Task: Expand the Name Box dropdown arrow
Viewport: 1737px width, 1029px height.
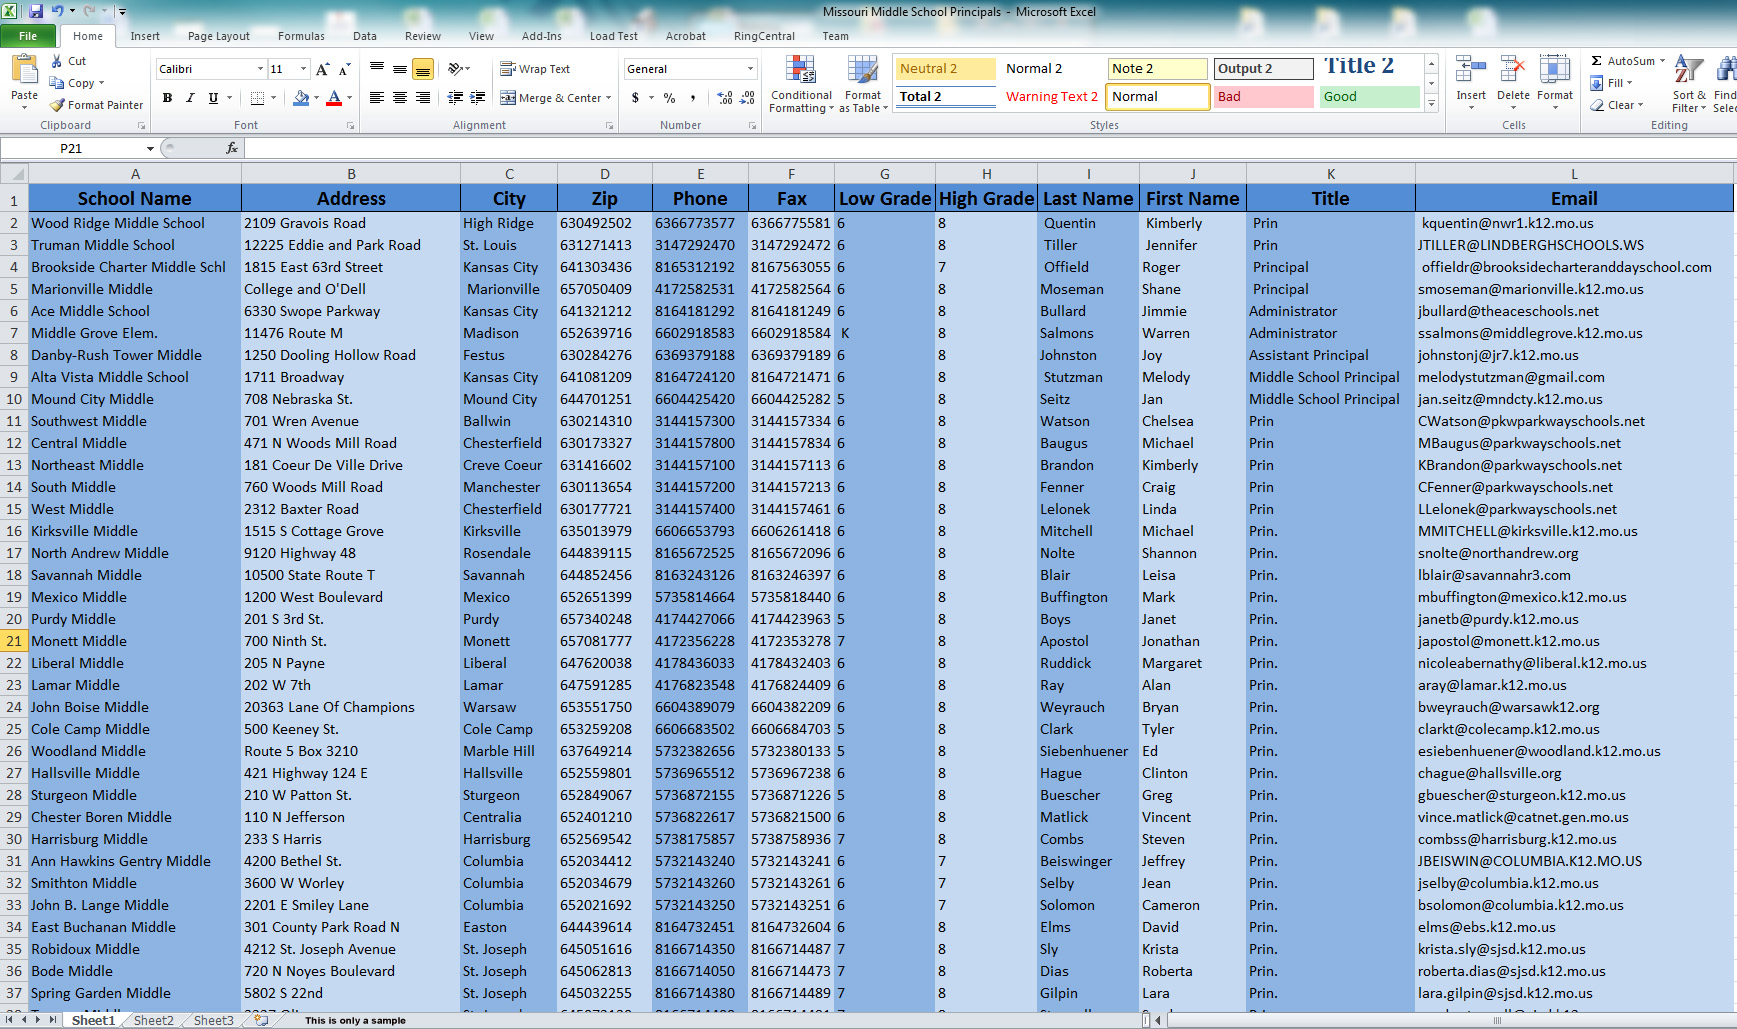Action: tap(150, 148)
